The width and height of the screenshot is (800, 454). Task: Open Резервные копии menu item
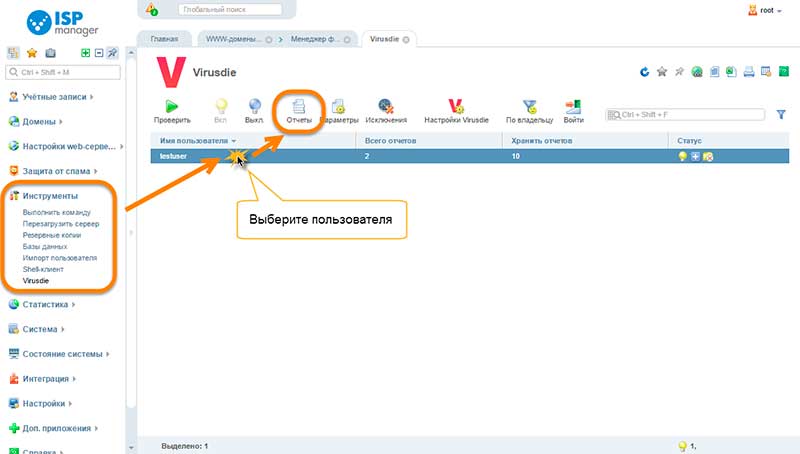52,235
